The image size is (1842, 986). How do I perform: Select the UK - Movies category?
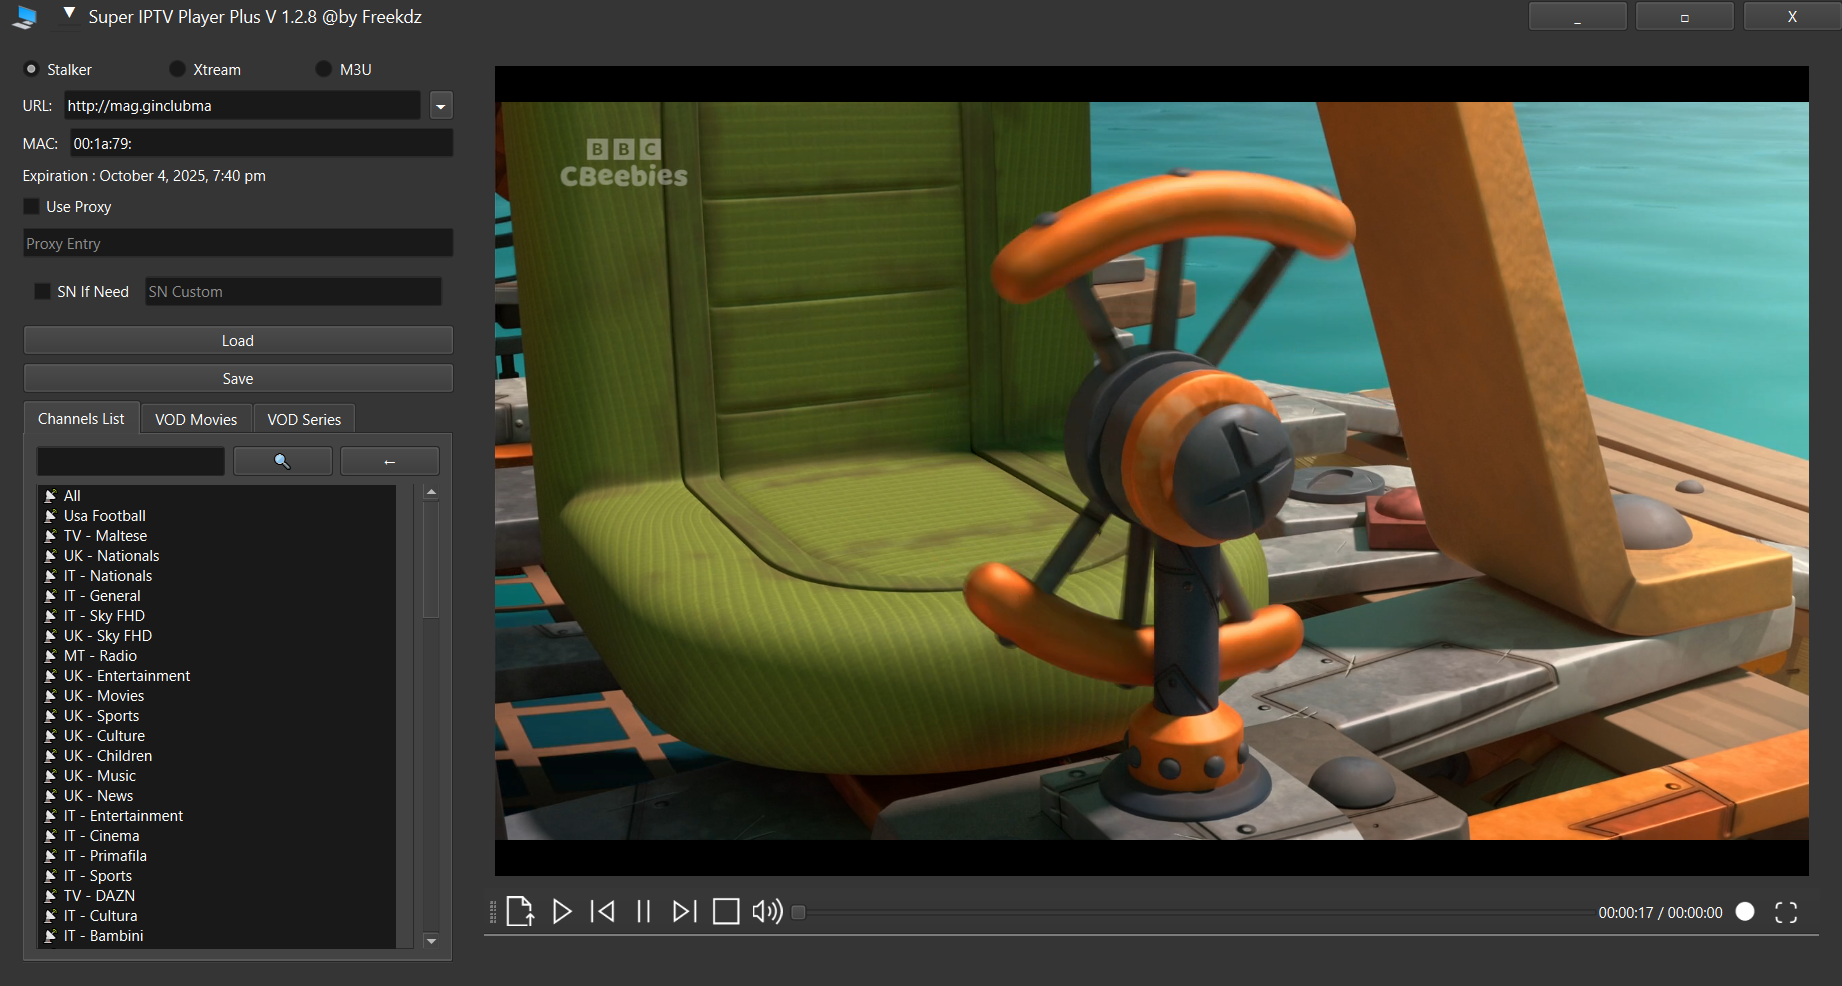pyautogui.click(x=216, y=695)
